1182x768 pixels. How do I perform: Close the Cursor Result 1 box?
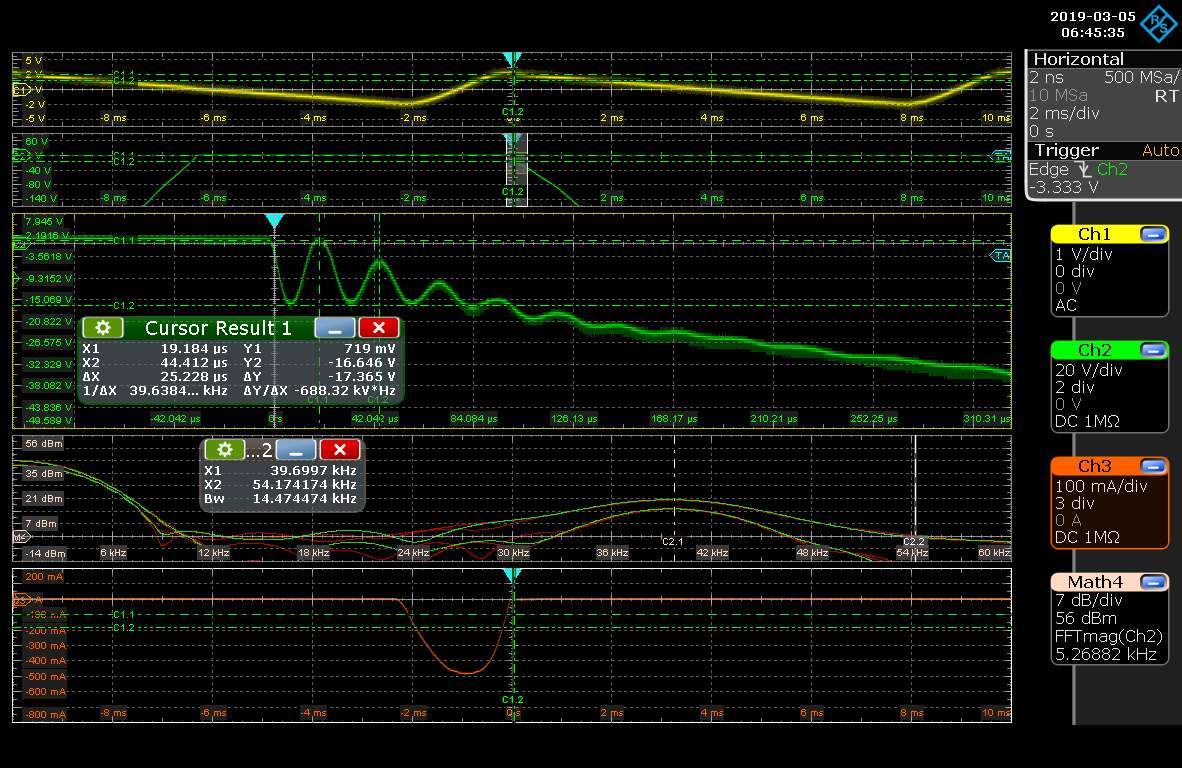pos(379,328)
